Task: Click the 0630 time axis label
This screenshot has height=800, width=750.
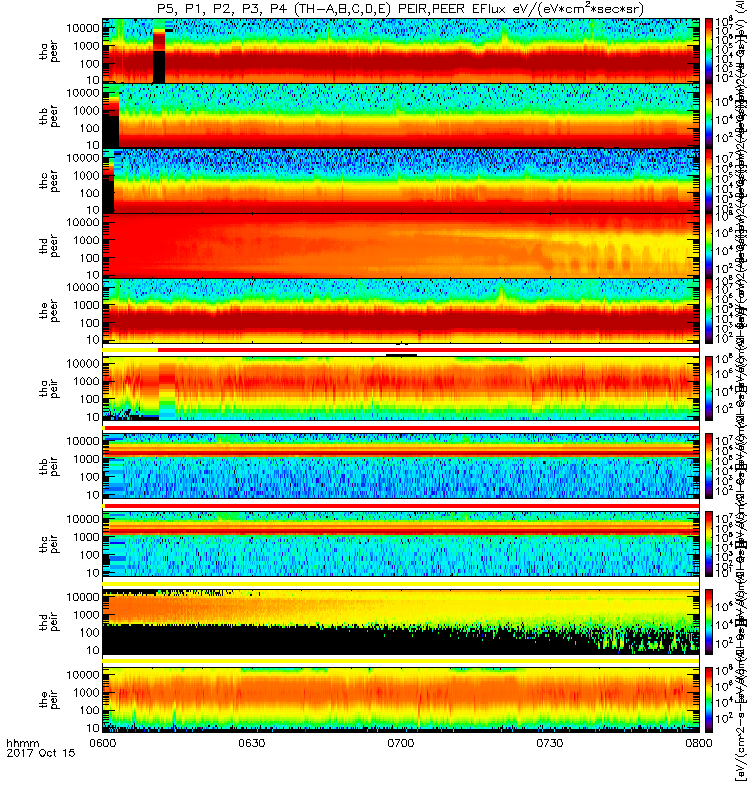Action: (x=252, y=743)
